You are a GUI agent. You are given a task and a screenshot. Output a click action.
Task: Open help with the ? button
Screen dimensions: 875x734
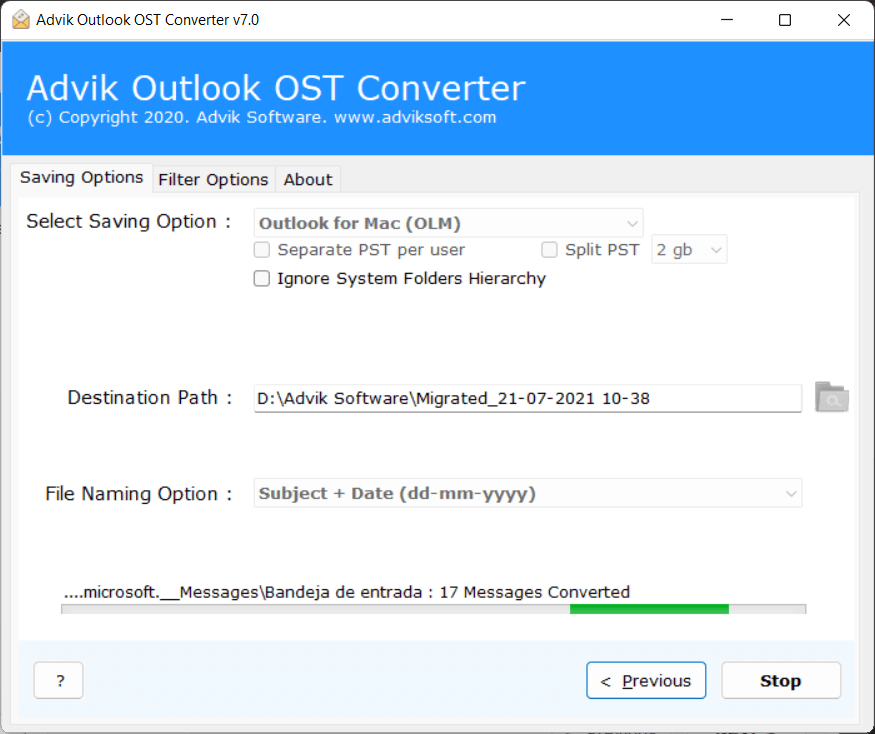59,680
